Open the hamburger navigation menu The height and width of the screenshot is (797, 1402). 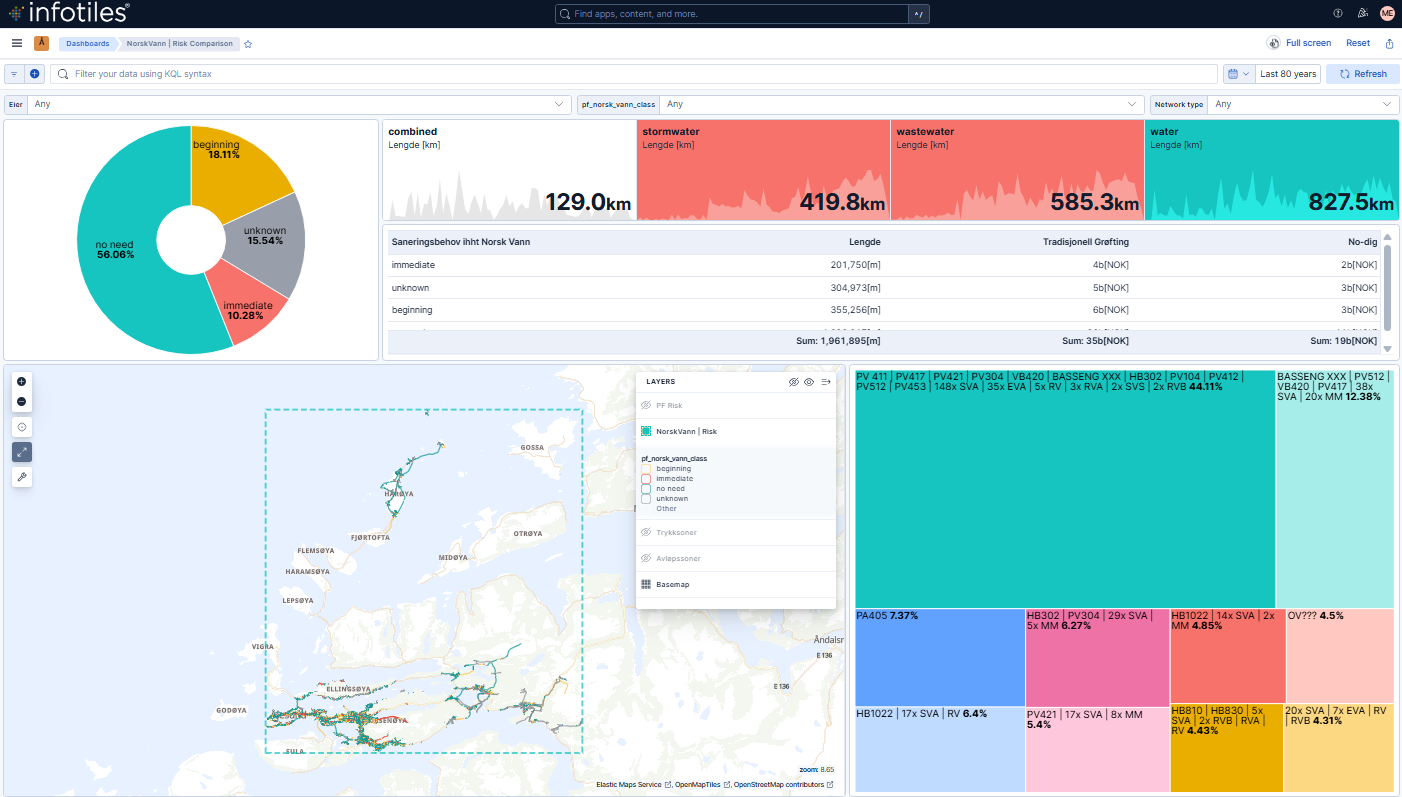pyautogui.click(x=16, y=43)
